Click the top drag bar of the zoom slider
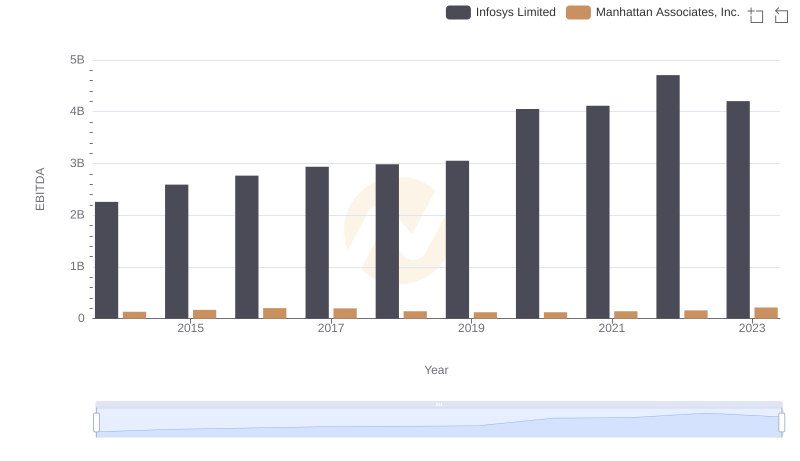Screen dimensions: 800x461 point(439,404)
